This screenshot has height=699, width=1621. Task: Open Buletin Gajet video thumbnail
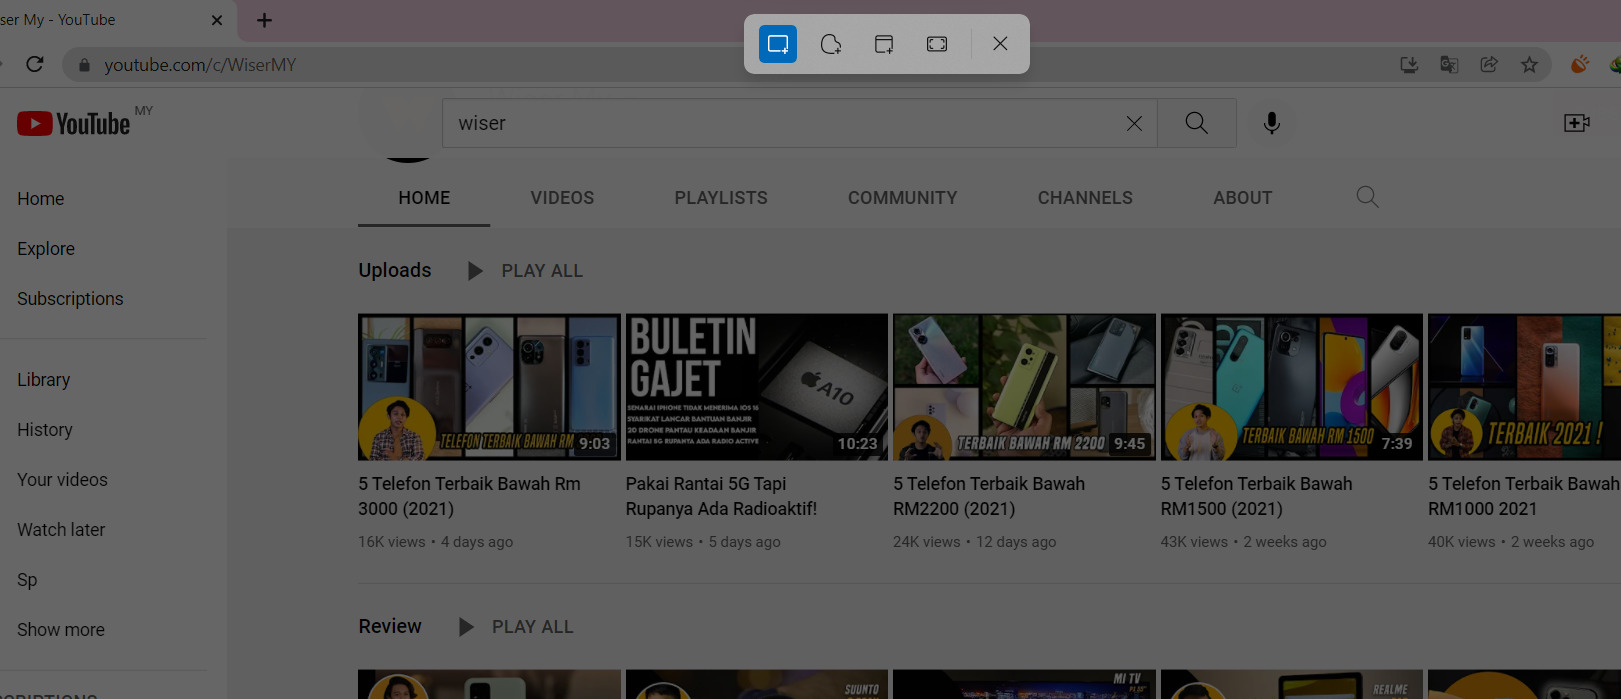(756, 387)
